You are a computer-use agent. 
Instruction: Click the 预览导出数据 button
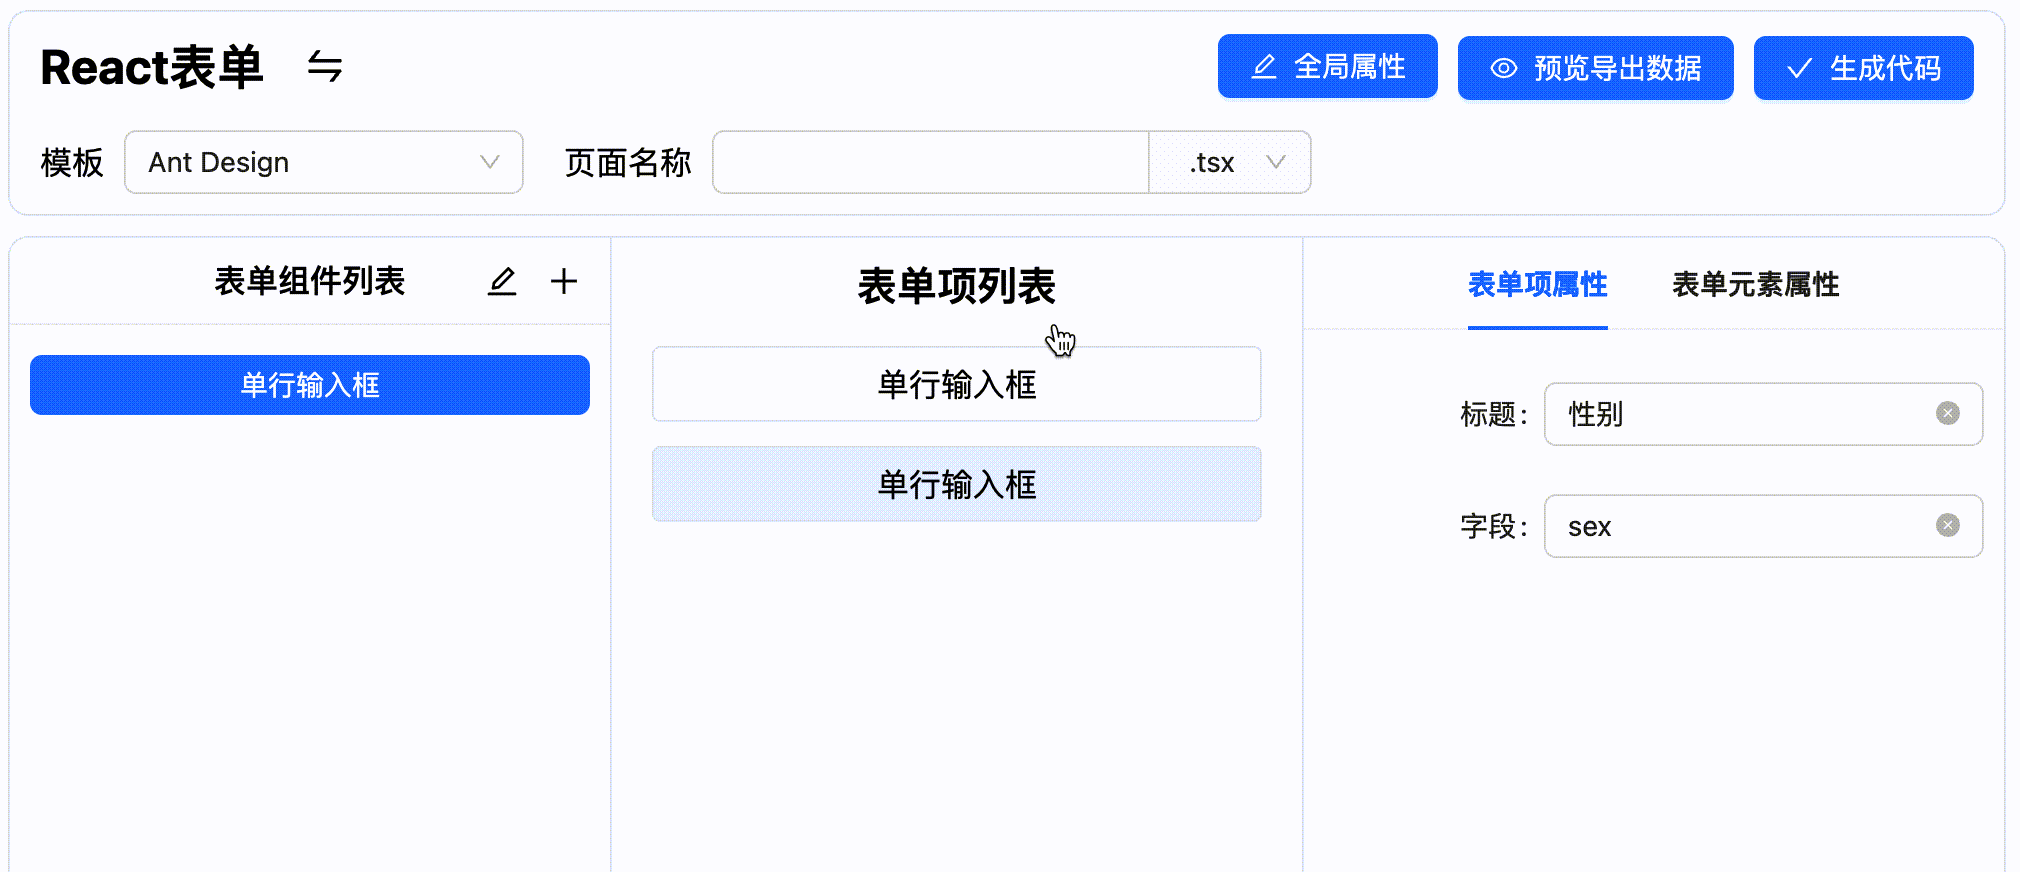1595,67
